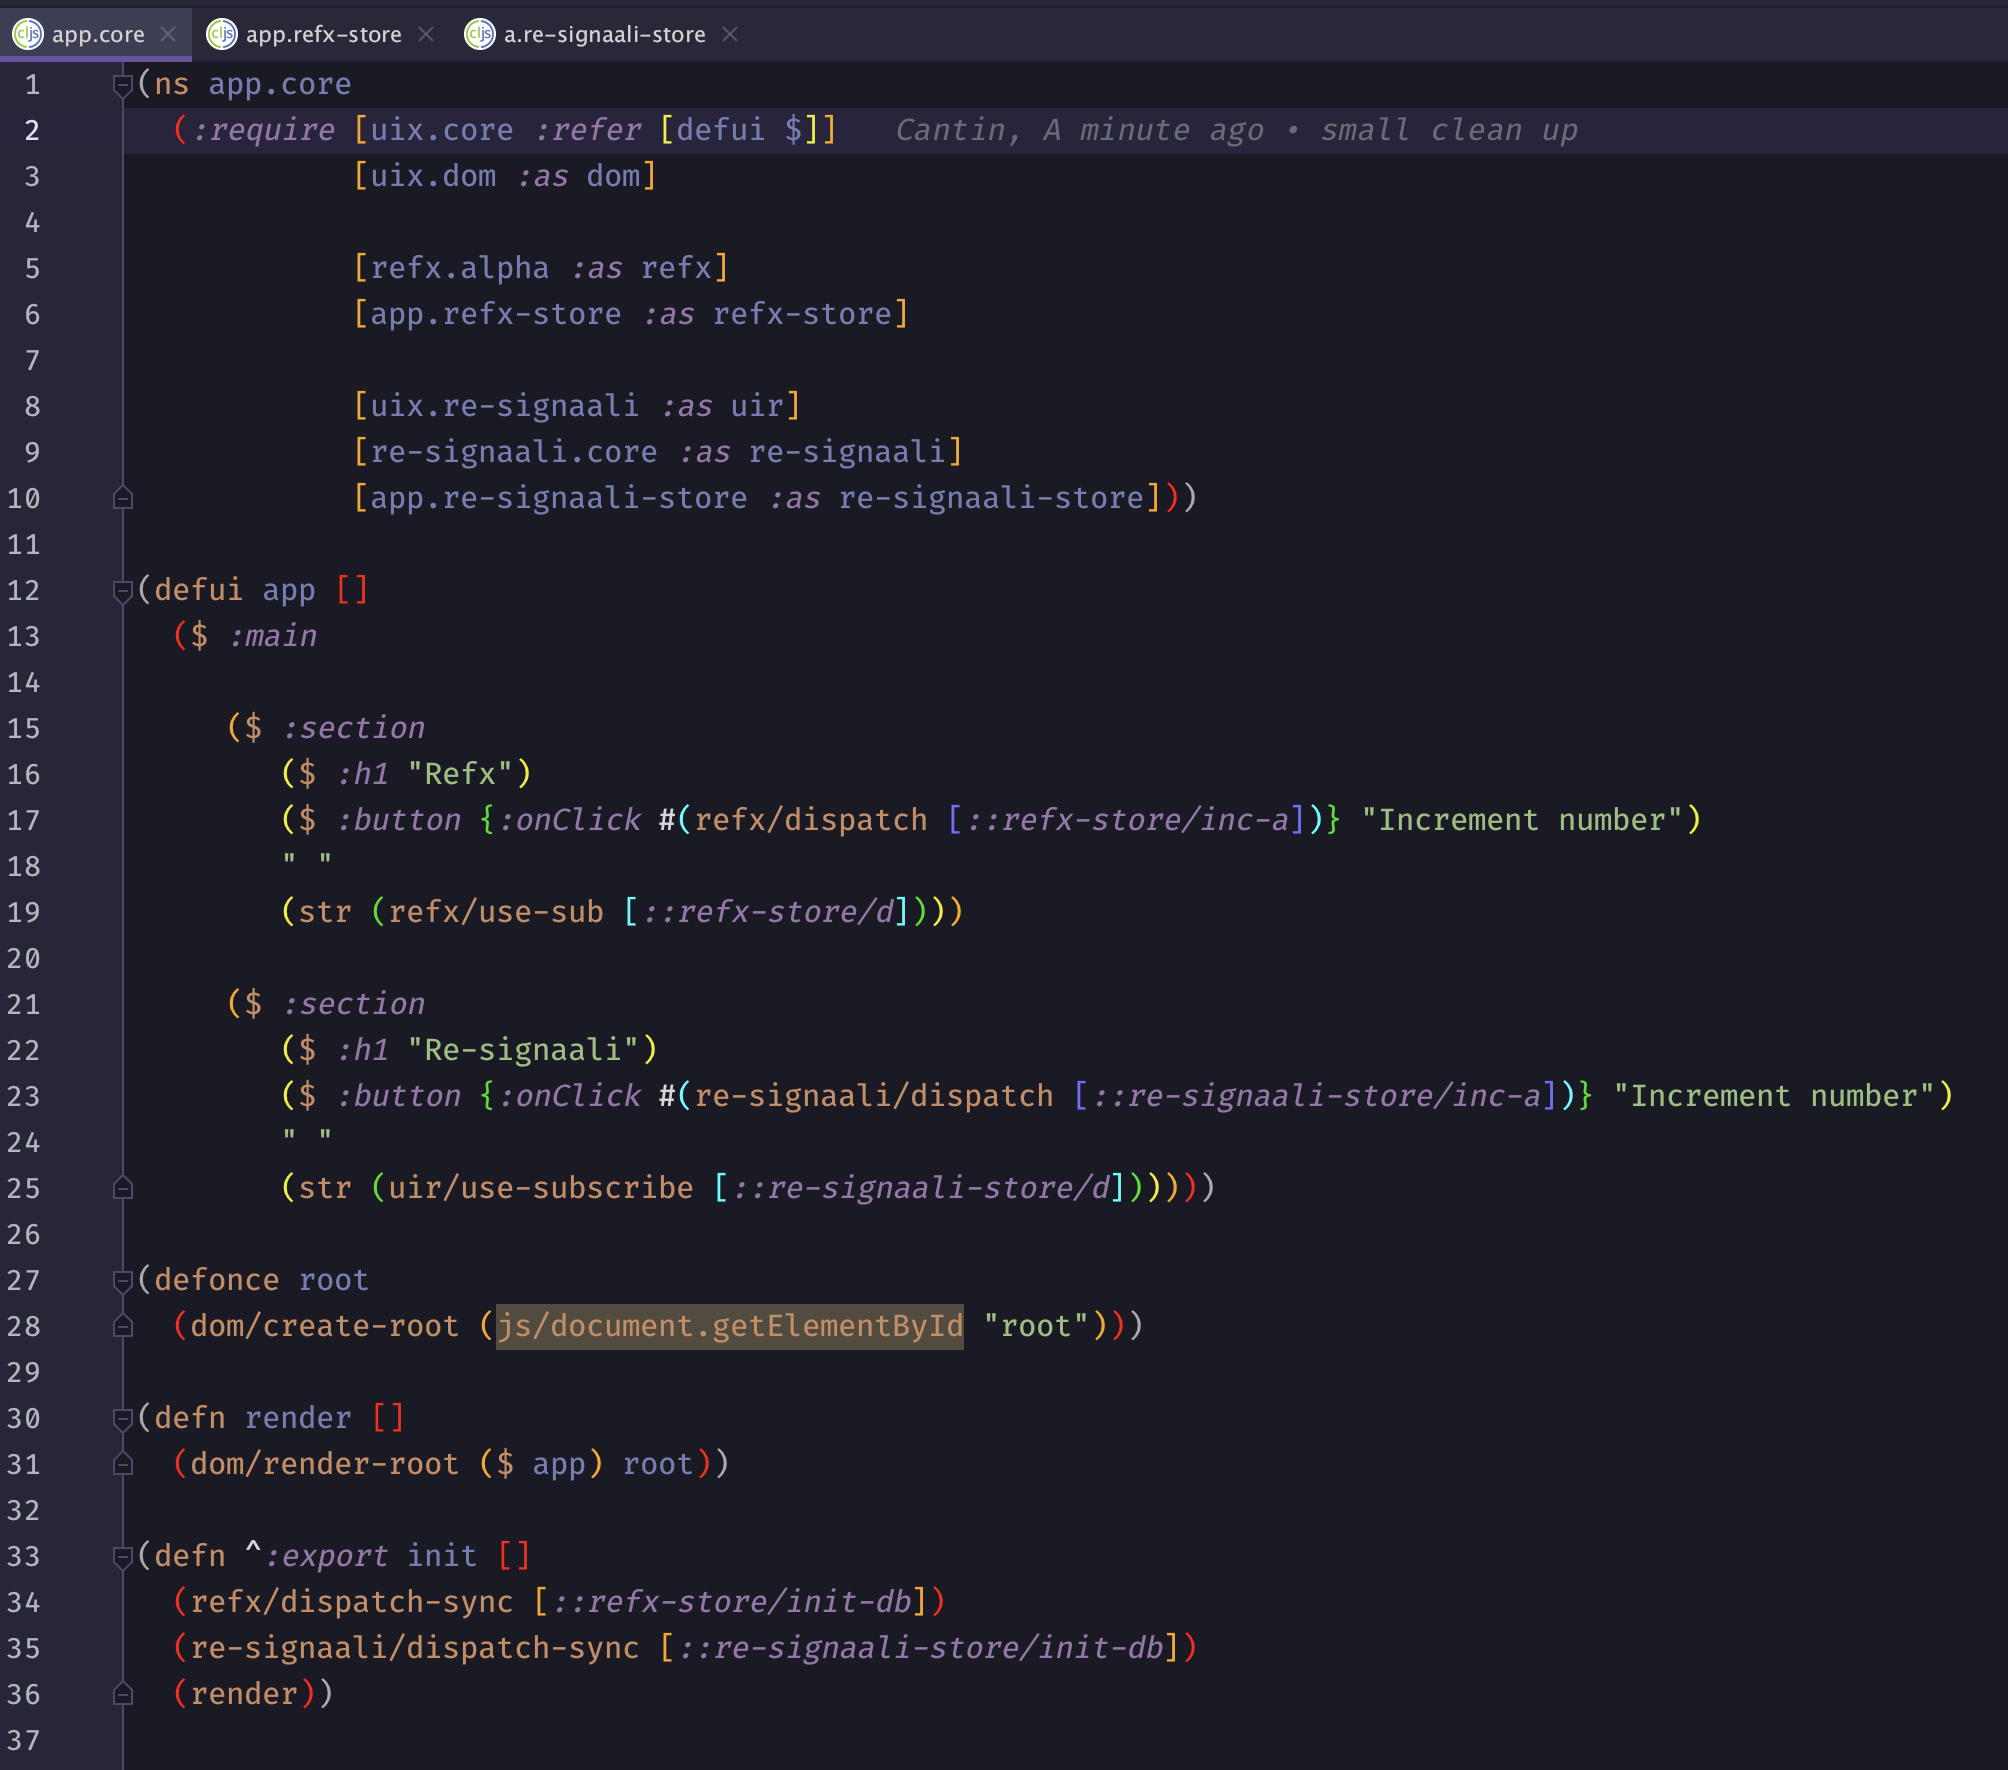Click 'app.refx-store' on line 6
The height and width of the screenshot is (1770, 2008).
(496, 314)
